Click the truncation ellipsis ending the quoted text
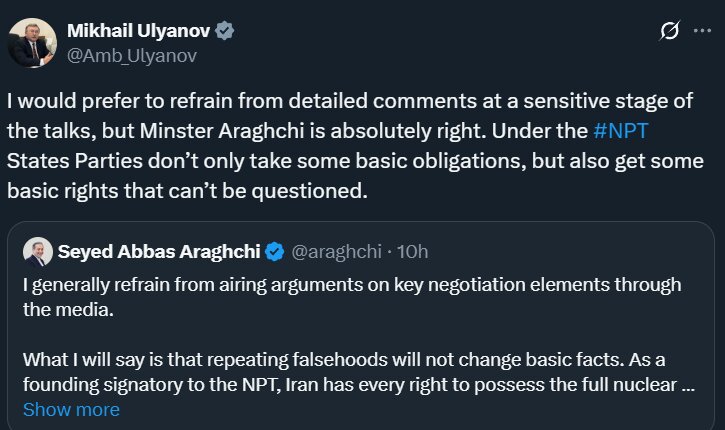This screenshot has height=430, width=725. click(x=687, y=385)
